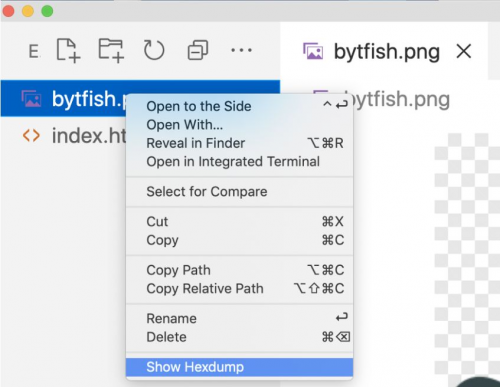Choose Cut from the context menu
This screenshot has height=387, width=500.
pos(239,222)
